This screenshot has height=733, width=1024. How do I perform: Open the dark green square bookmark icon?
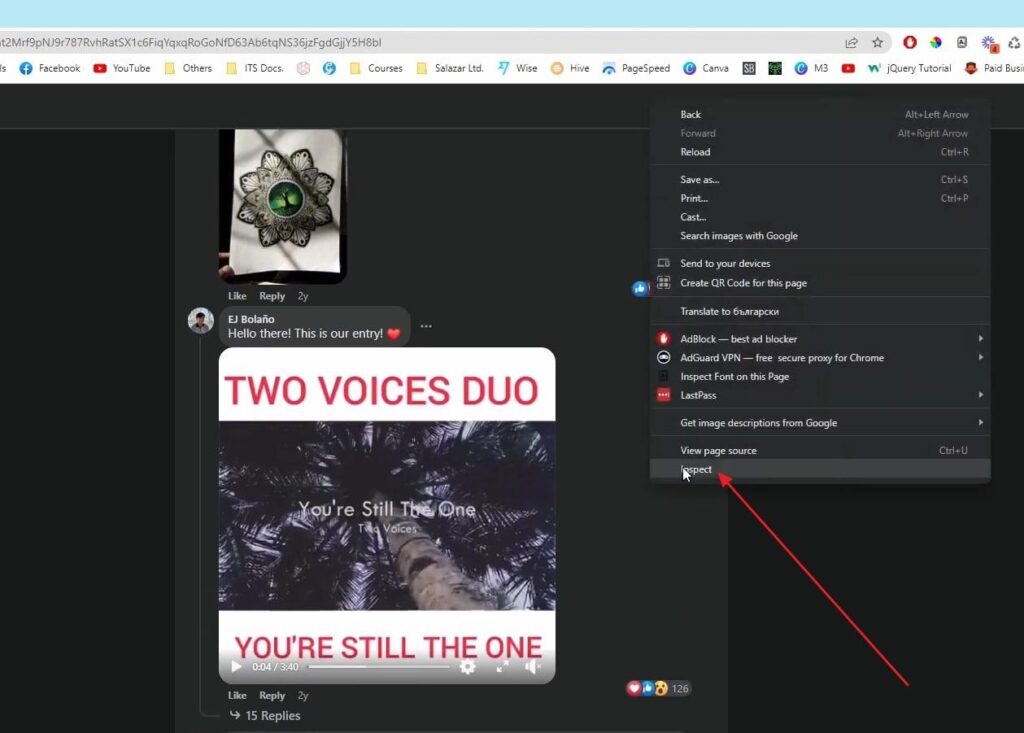click(775, 68)
